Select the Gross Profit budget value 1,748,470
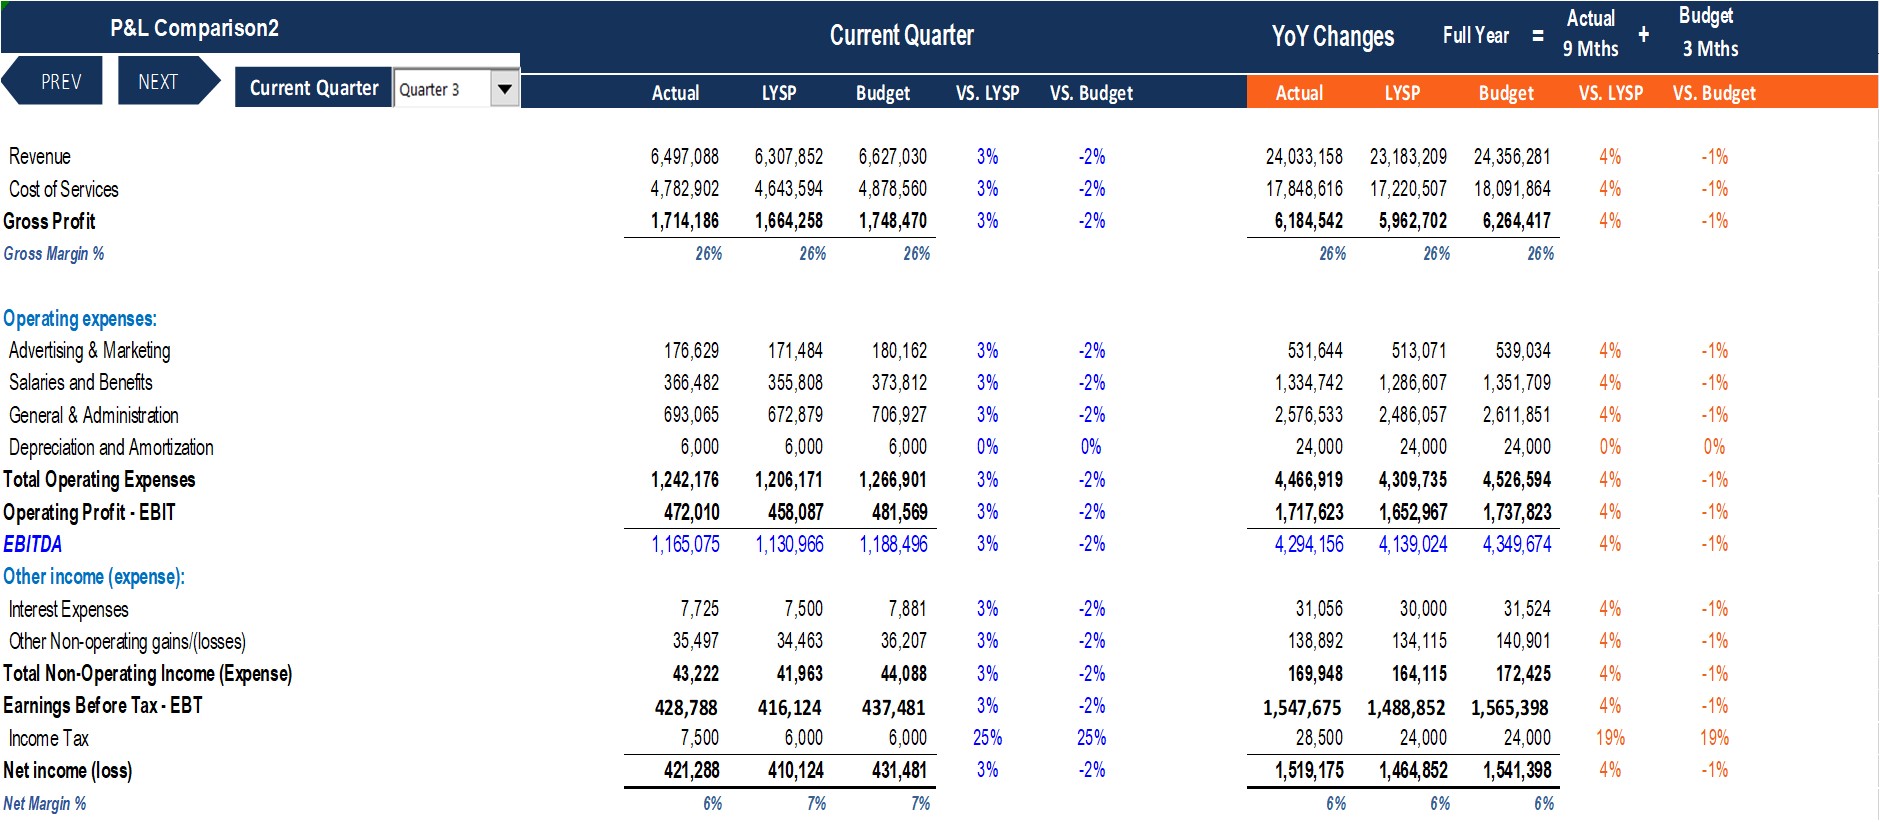1880x822 pixels. [892, 221]
